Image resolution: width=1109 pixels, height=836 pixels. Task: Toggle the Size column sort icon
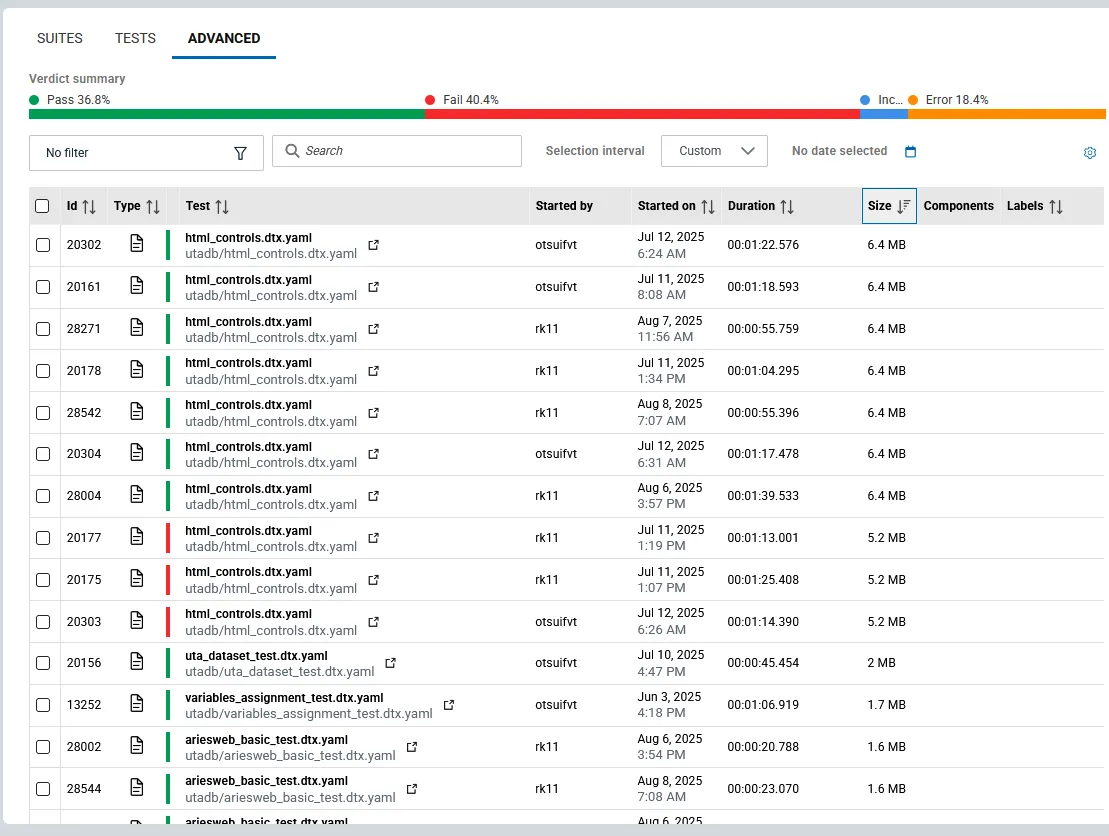pos(903,206)
